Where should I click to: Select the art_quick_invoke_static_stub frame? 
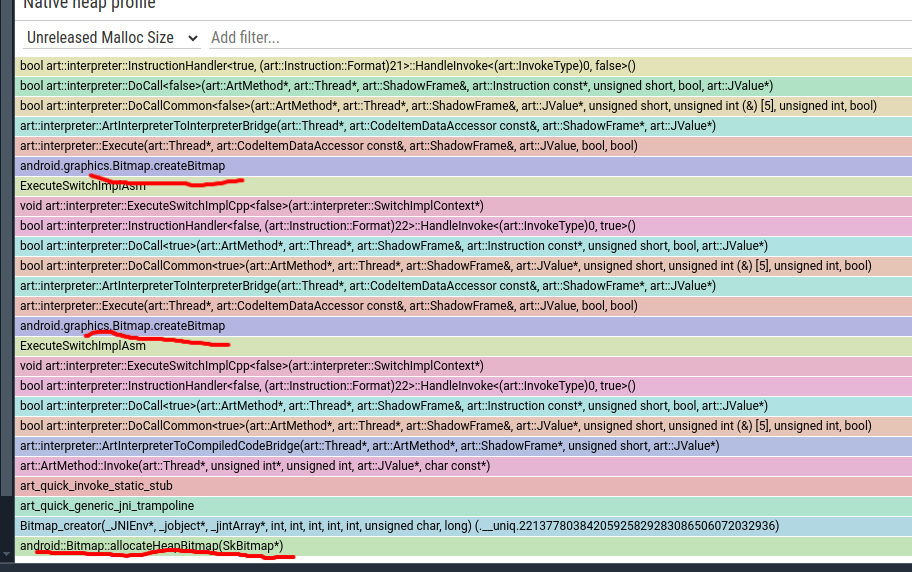[464, 486]
